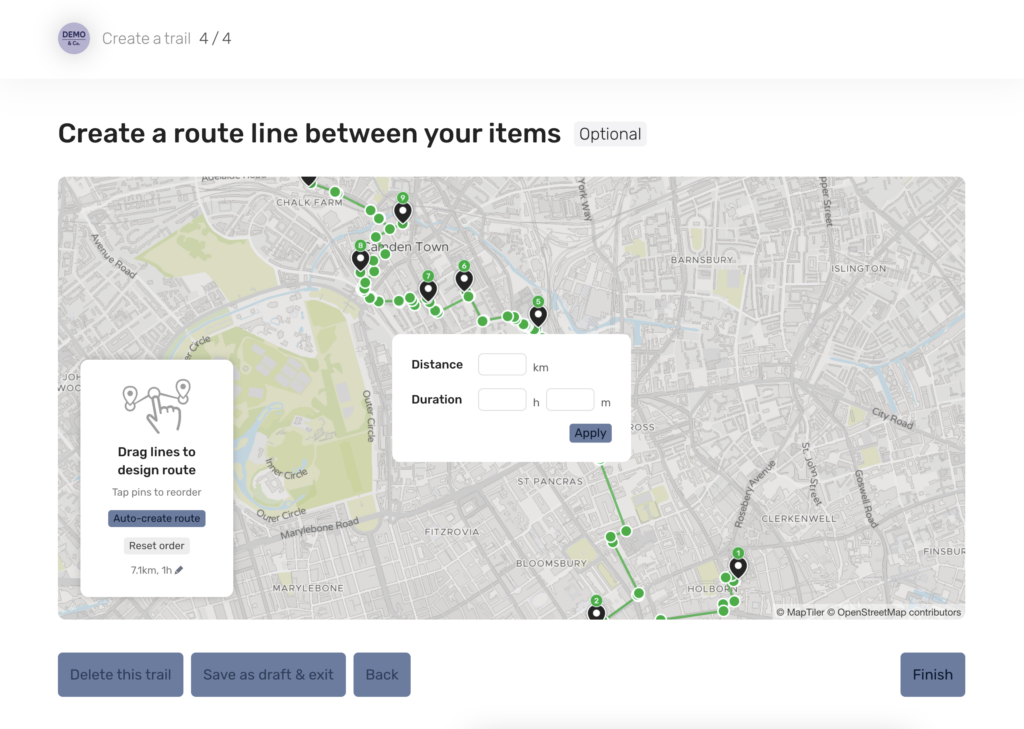Select map pin number 5

(538, 315)
